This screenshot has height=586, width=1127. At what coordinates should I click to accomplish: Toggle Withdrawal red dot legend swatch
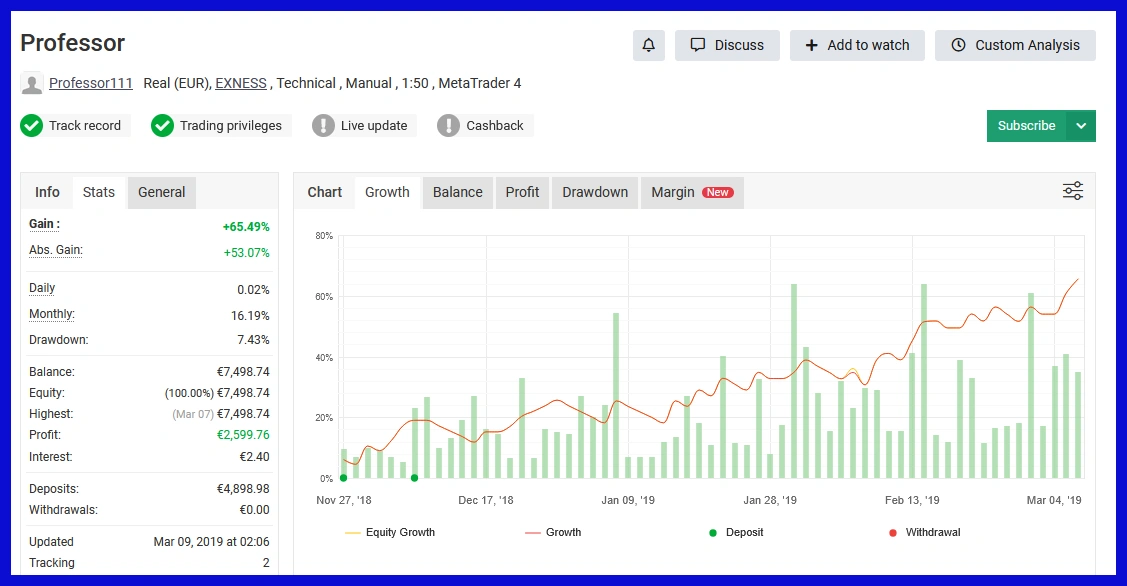[893, 533]
